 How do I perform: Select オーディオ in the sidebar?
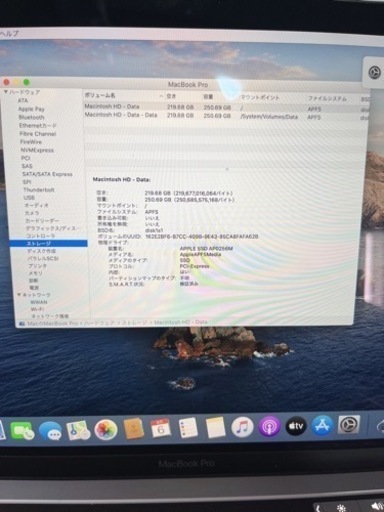coord(37,205)
